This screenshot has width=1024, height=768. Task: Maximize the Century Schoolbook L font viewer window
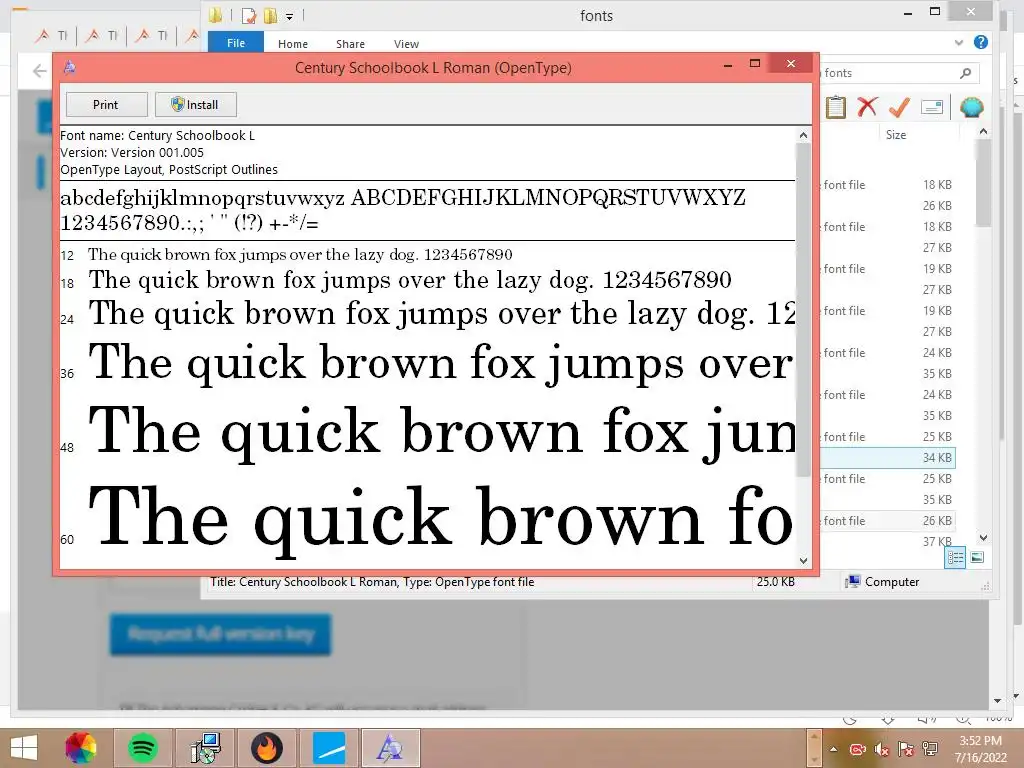tap(755, 64)
